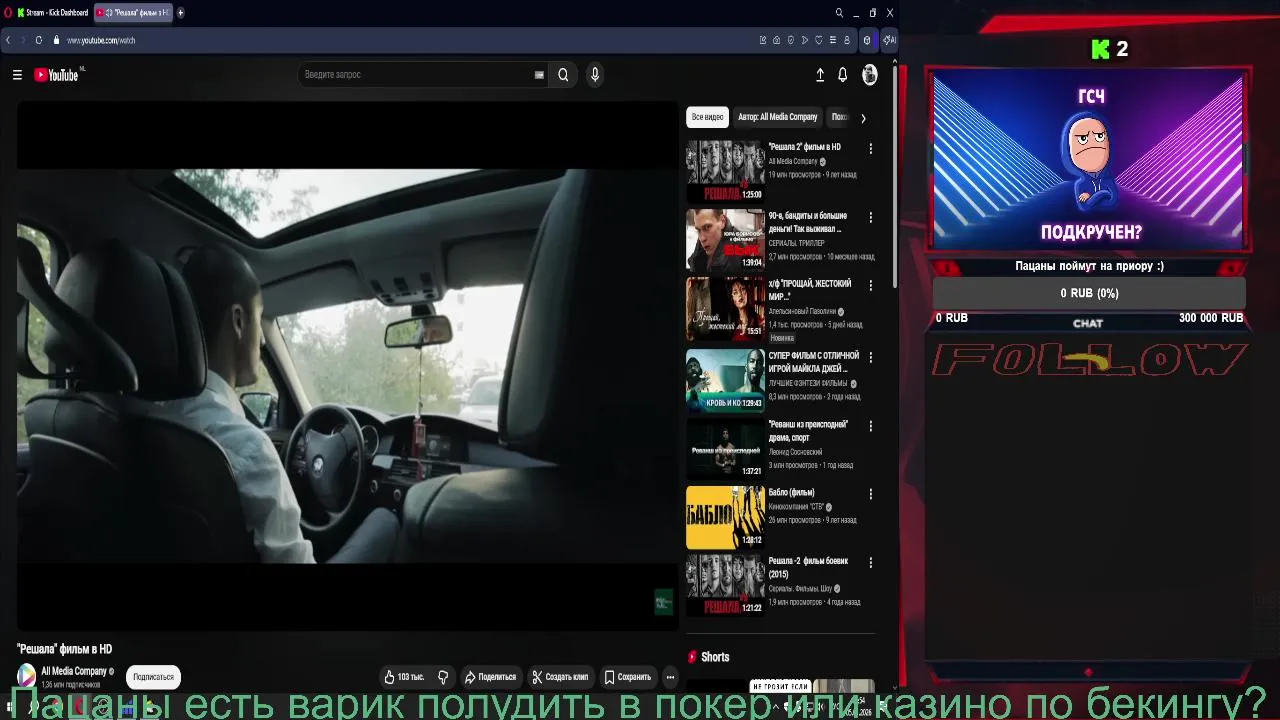Open the 90-е, бандиты video thumbnail
The image size is (1280, 720).
(x=725, y=239)
